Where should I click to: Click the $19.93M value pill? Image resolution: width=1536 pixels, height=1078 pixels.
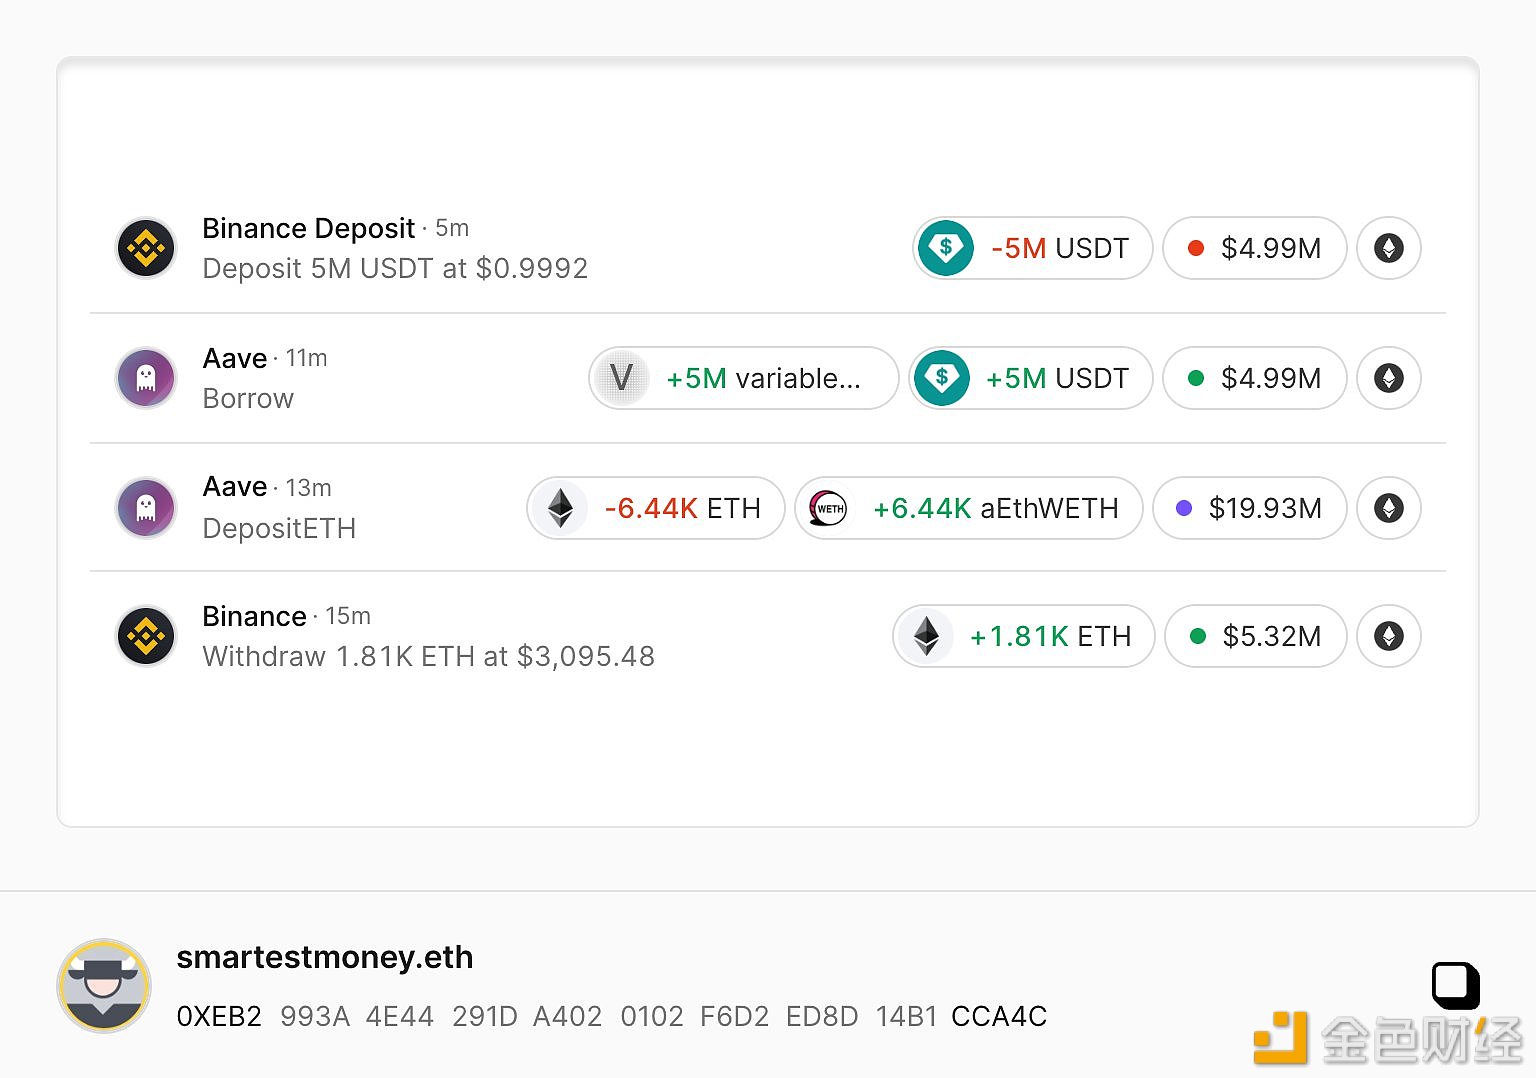click(x=1250, y=508)
